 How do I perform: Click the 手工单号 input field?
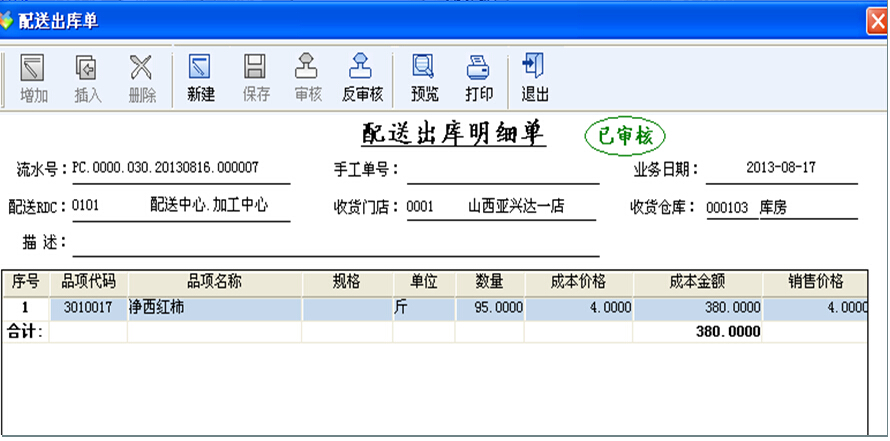[502, 170]
